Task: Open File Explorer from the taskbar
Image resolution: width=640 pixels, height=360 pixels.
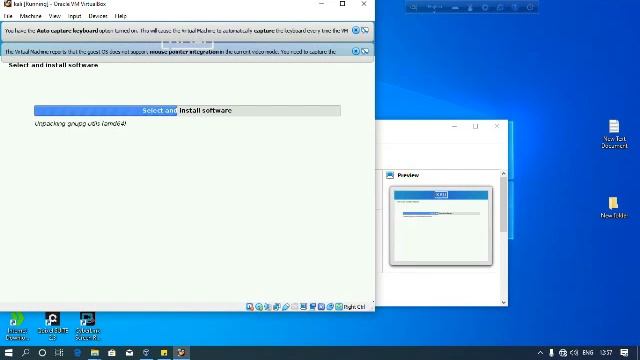Action: pyautogui.click(x=95, y=353)
